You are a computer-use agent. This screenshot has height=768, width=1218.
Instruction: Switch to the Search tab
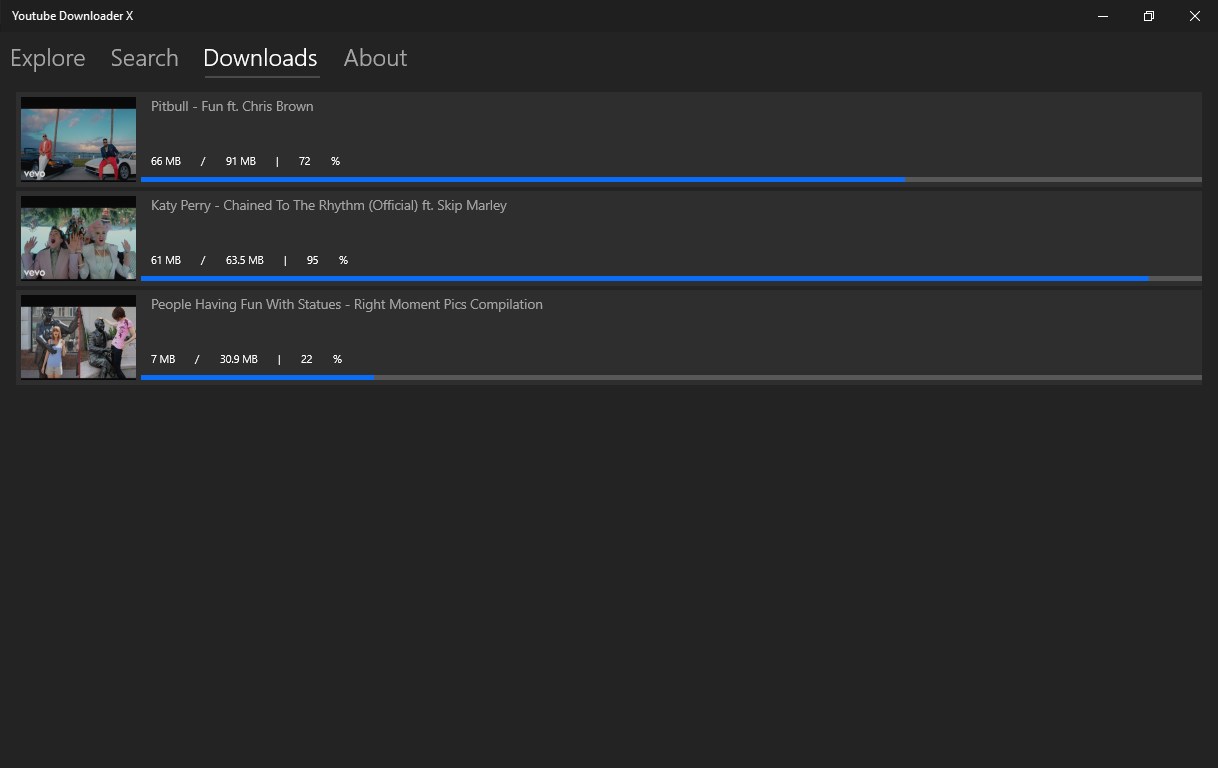(x=145, y=58)
